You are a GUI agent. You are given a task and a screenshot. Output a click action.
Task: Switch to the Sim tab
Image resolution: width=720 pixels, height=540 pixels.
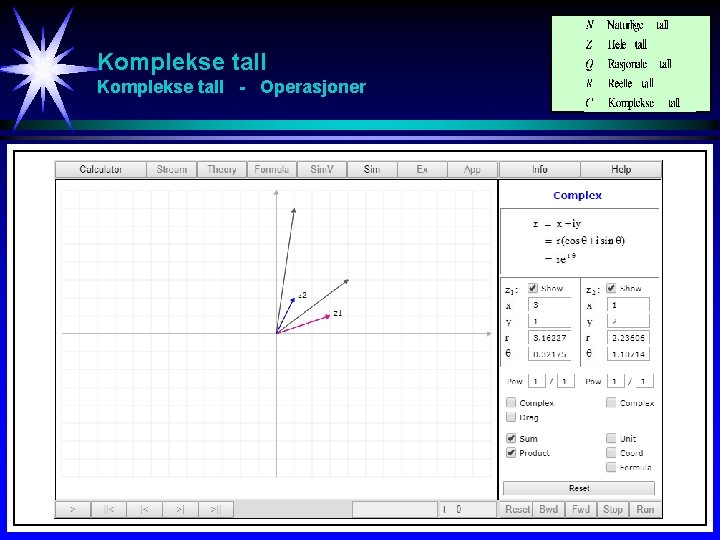[372, 169]
